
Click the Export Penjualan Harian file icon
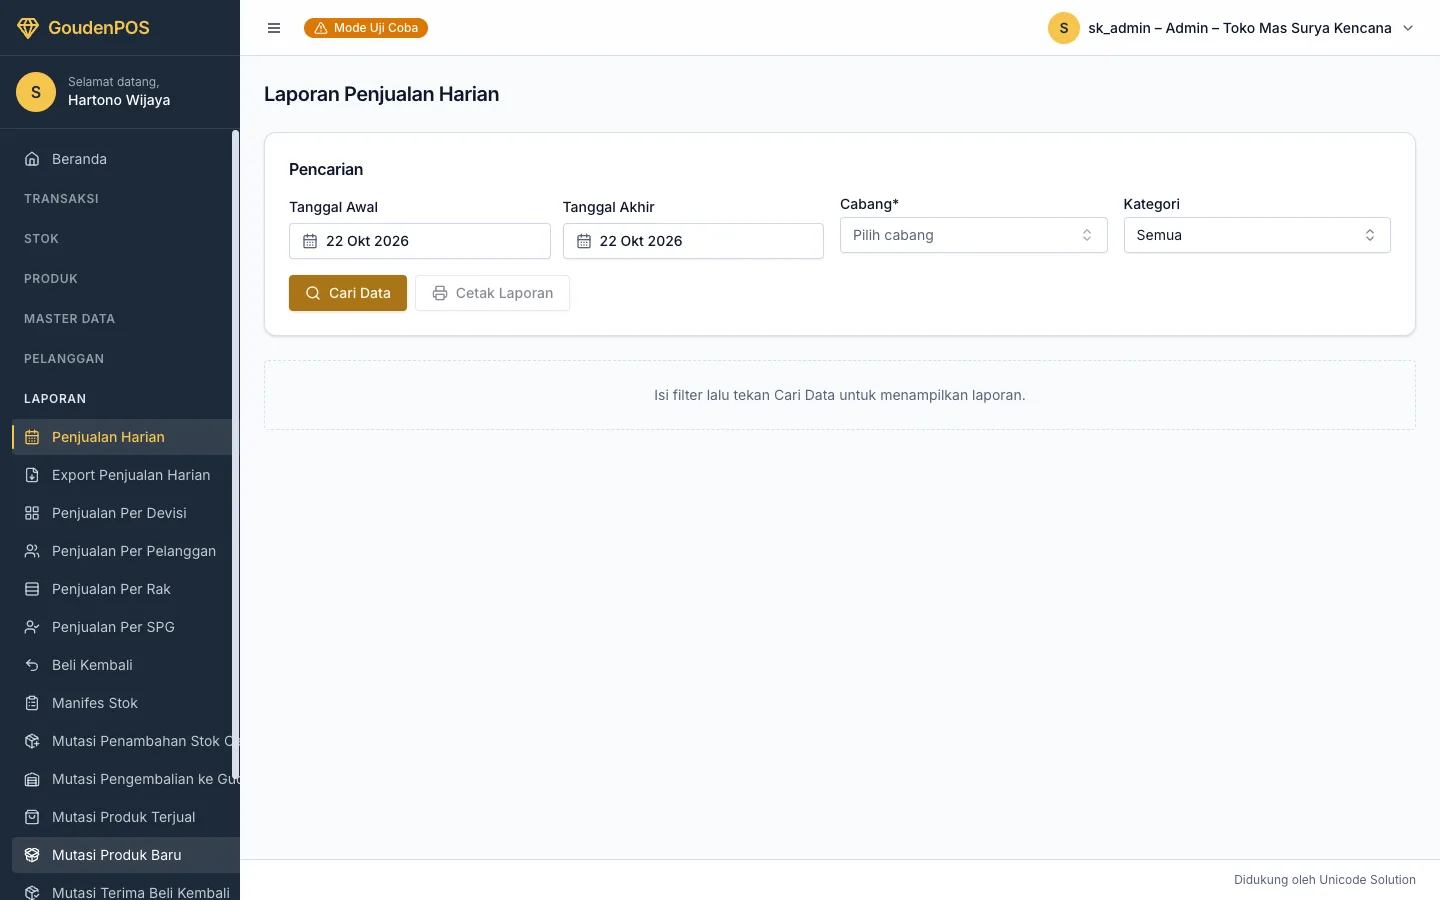tap(32, 475)
